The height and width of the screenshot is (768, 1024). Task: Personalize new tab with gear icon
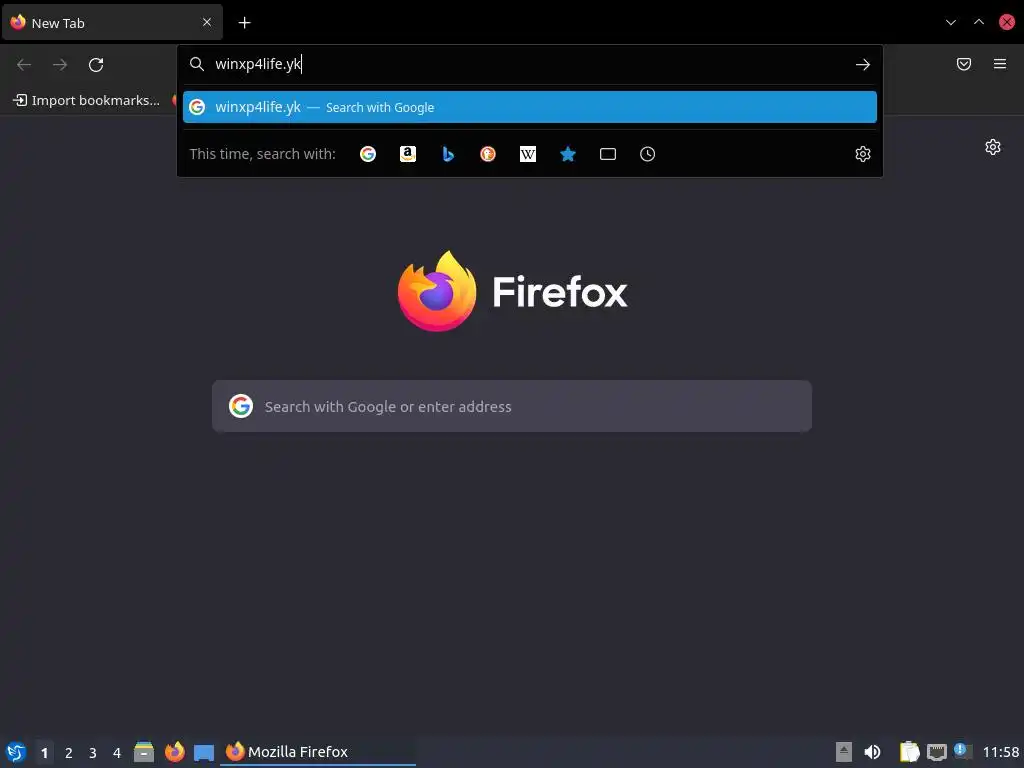click(x=993, y=147)
